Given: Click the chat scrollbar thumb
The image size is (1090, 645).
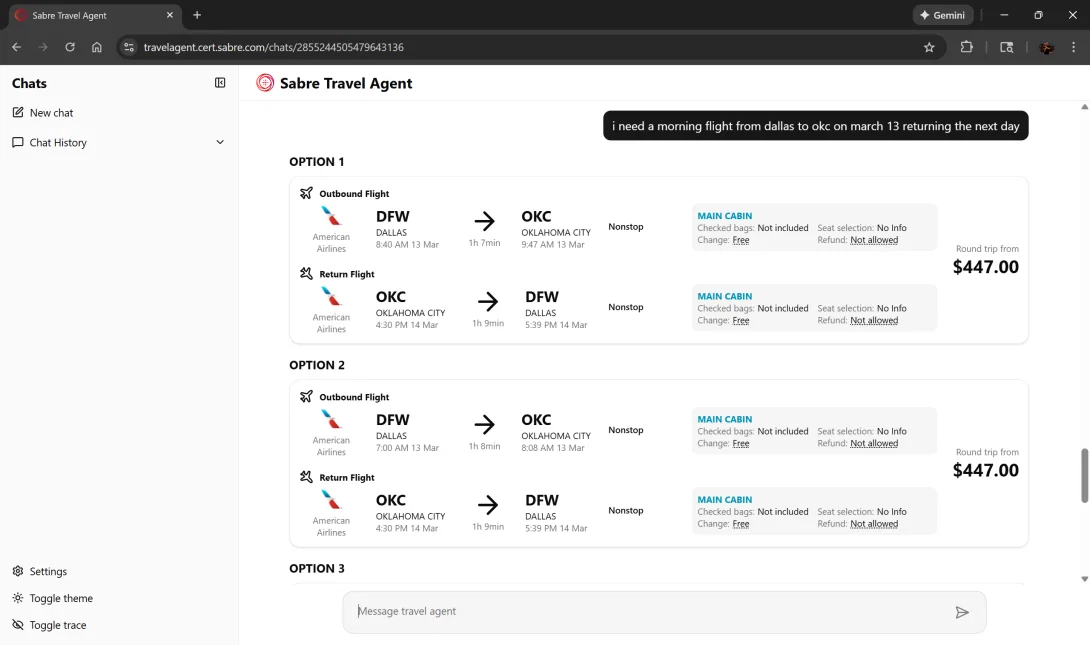Looking at the screenshot, I should [x=1084, y=475].
